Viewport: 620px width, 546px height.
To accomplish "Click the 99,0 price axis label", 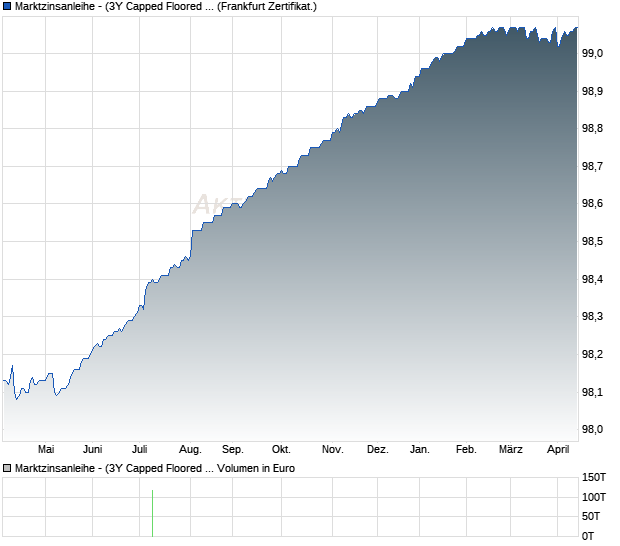I will (593, 53).
